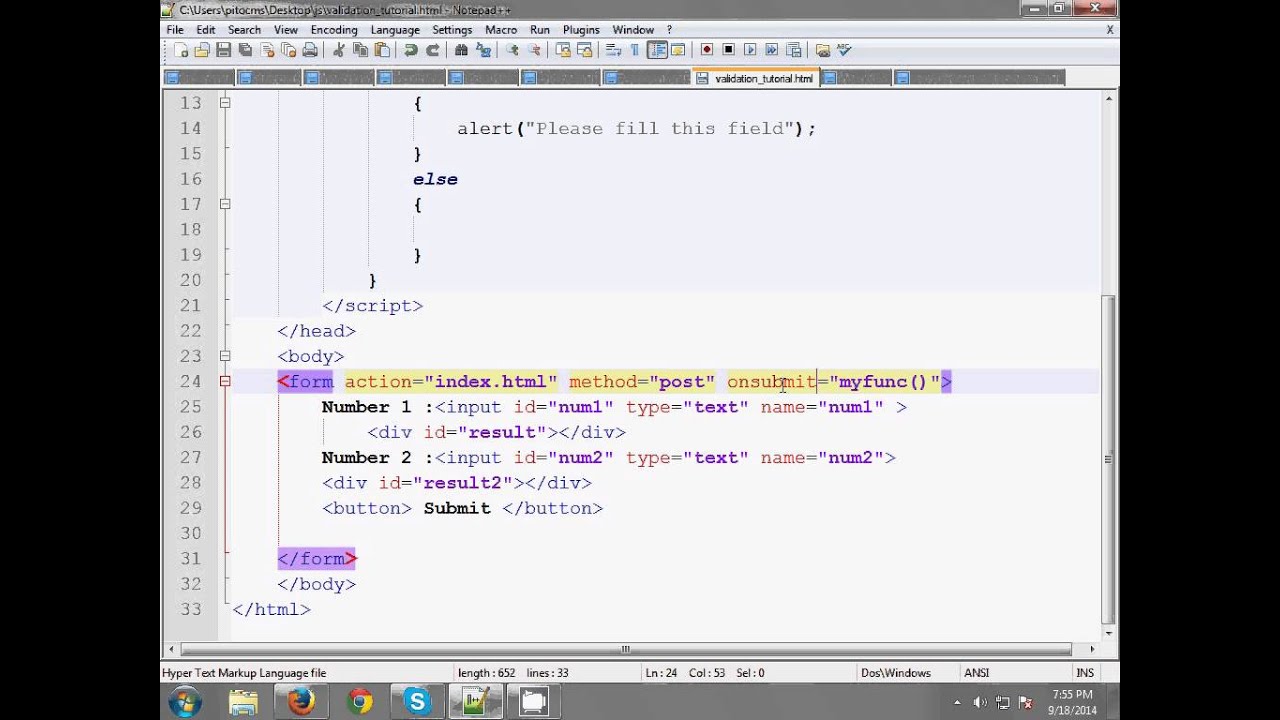Open the Macro menu
This screenshot has width=1280, height=720.
coord(501,30)
